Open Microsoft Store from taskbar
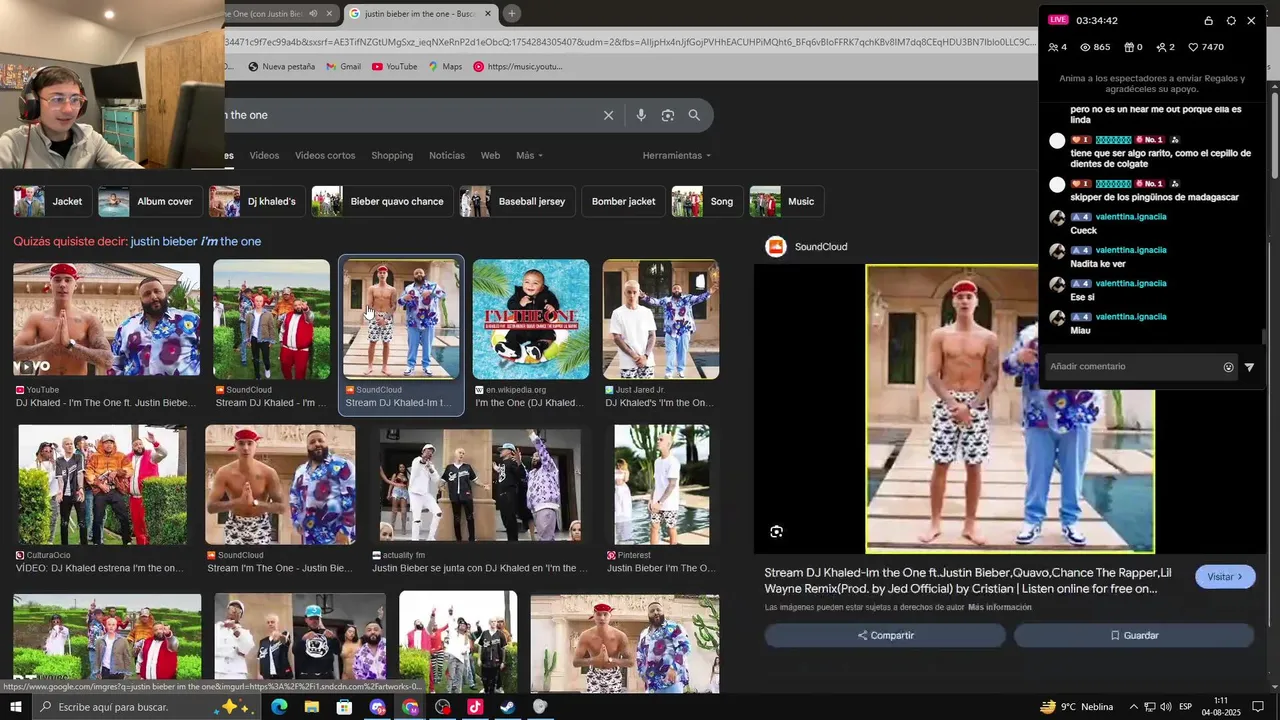 click(x=344, y=707)
